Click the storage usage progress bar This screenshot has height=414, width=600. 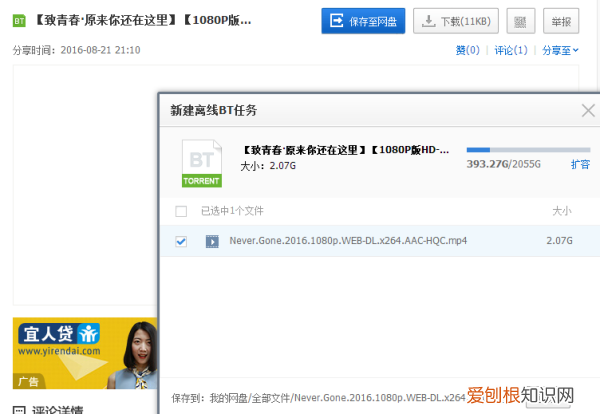pos(528,150)
